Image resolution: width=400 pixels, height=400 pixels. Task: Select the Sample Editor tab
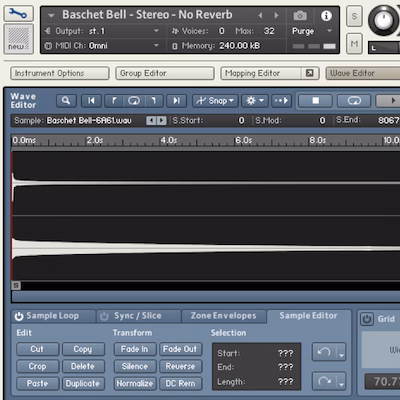[308, 316]
